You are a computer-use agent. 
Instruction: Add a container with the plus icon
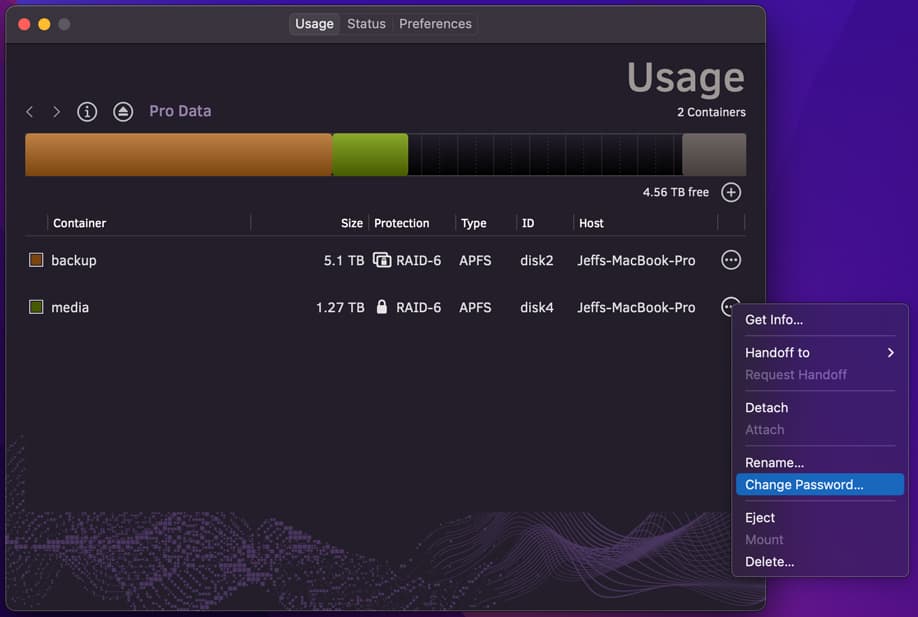(731, 192)
